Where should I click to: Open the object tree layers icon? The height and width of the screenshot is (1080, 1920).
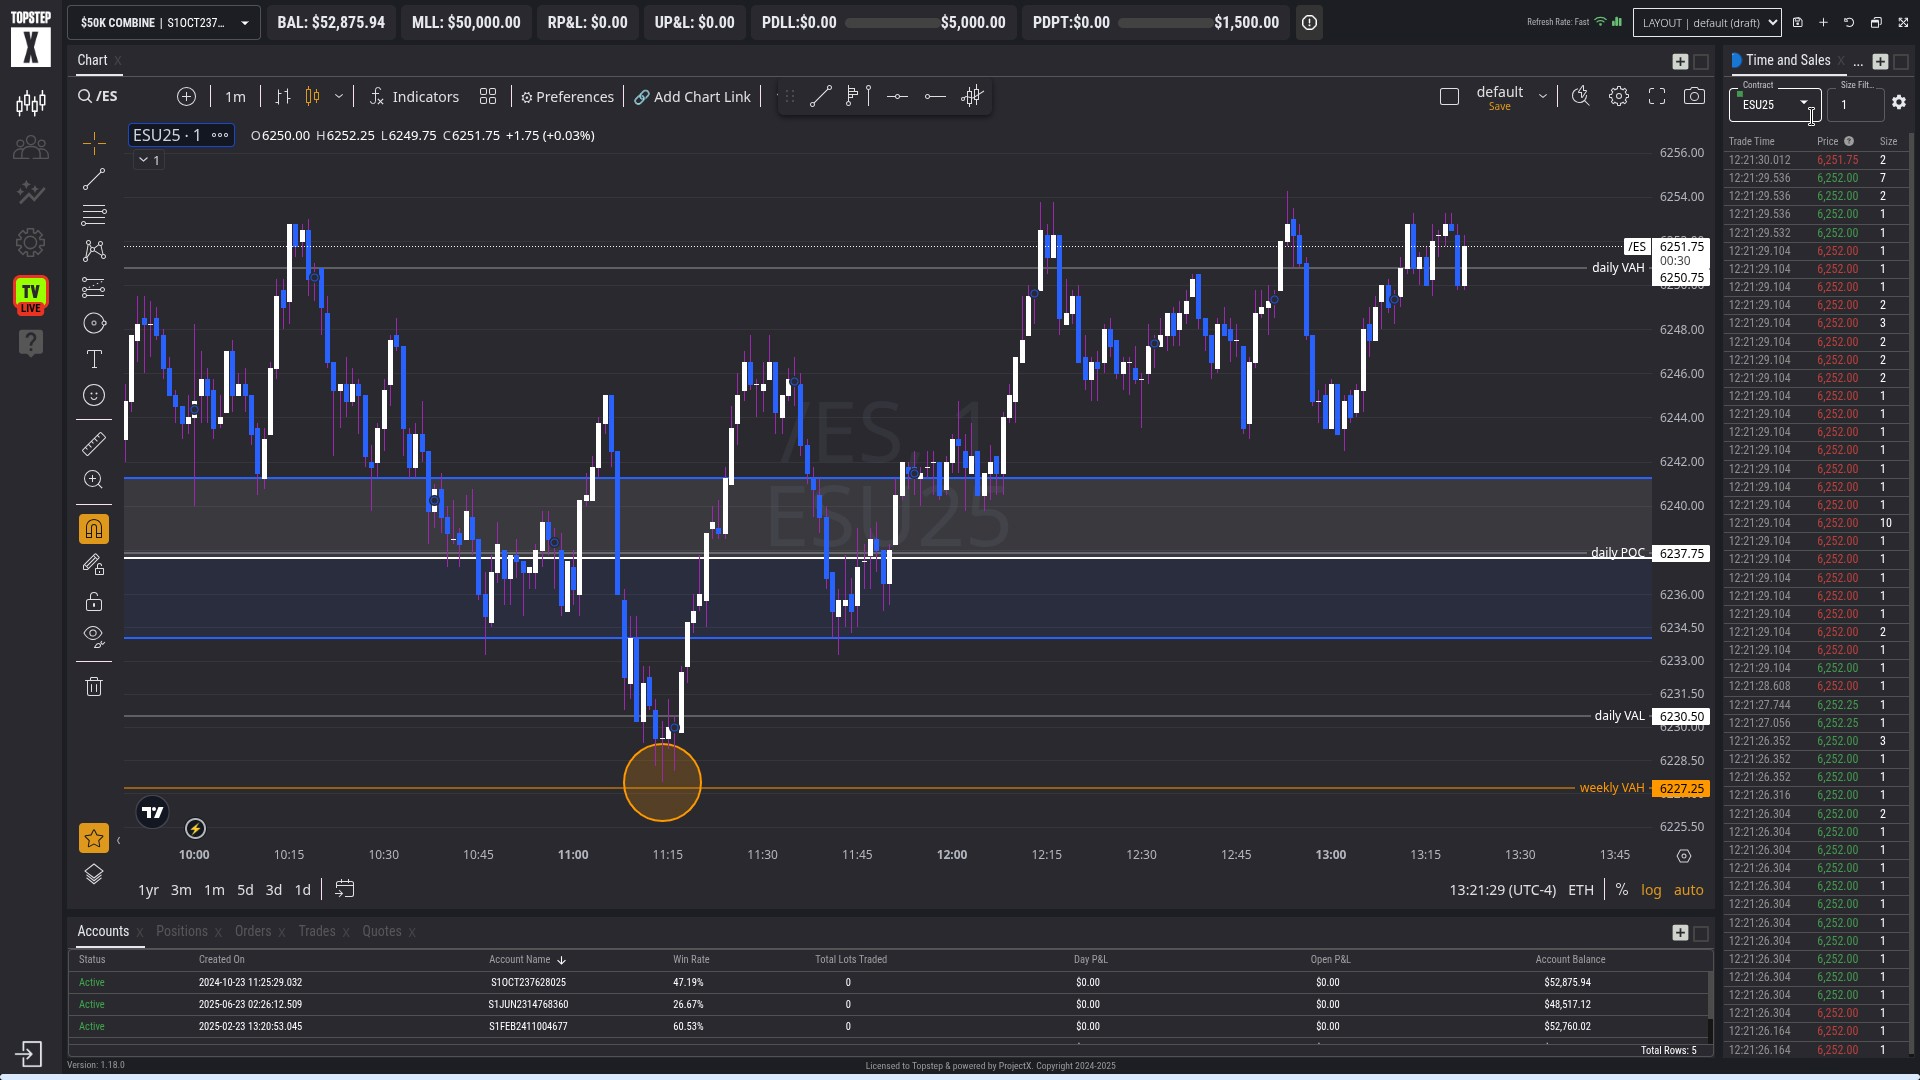click(x=94, y=874)
